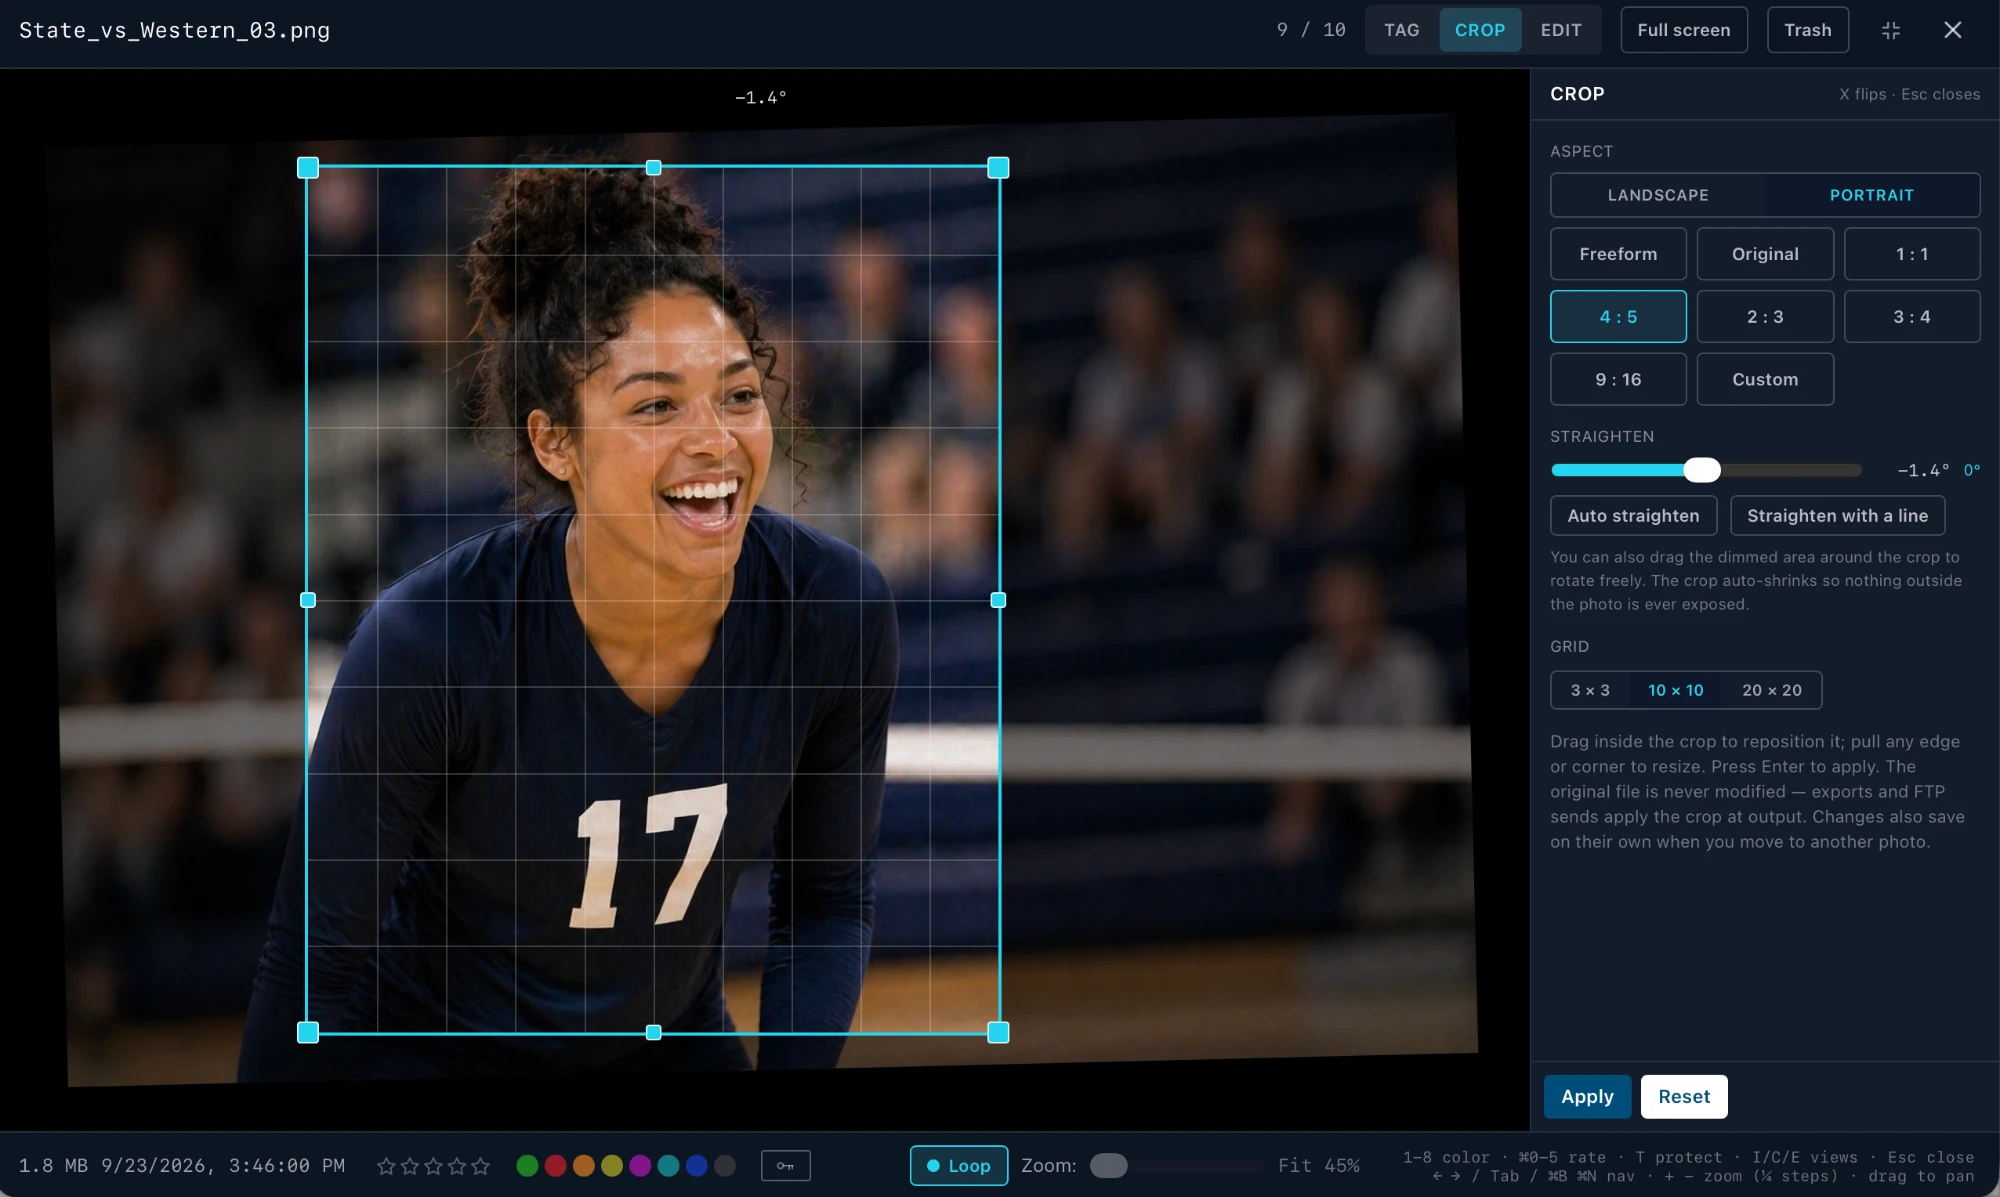
Task: Click Auto straighten button
Action: 1633,516
